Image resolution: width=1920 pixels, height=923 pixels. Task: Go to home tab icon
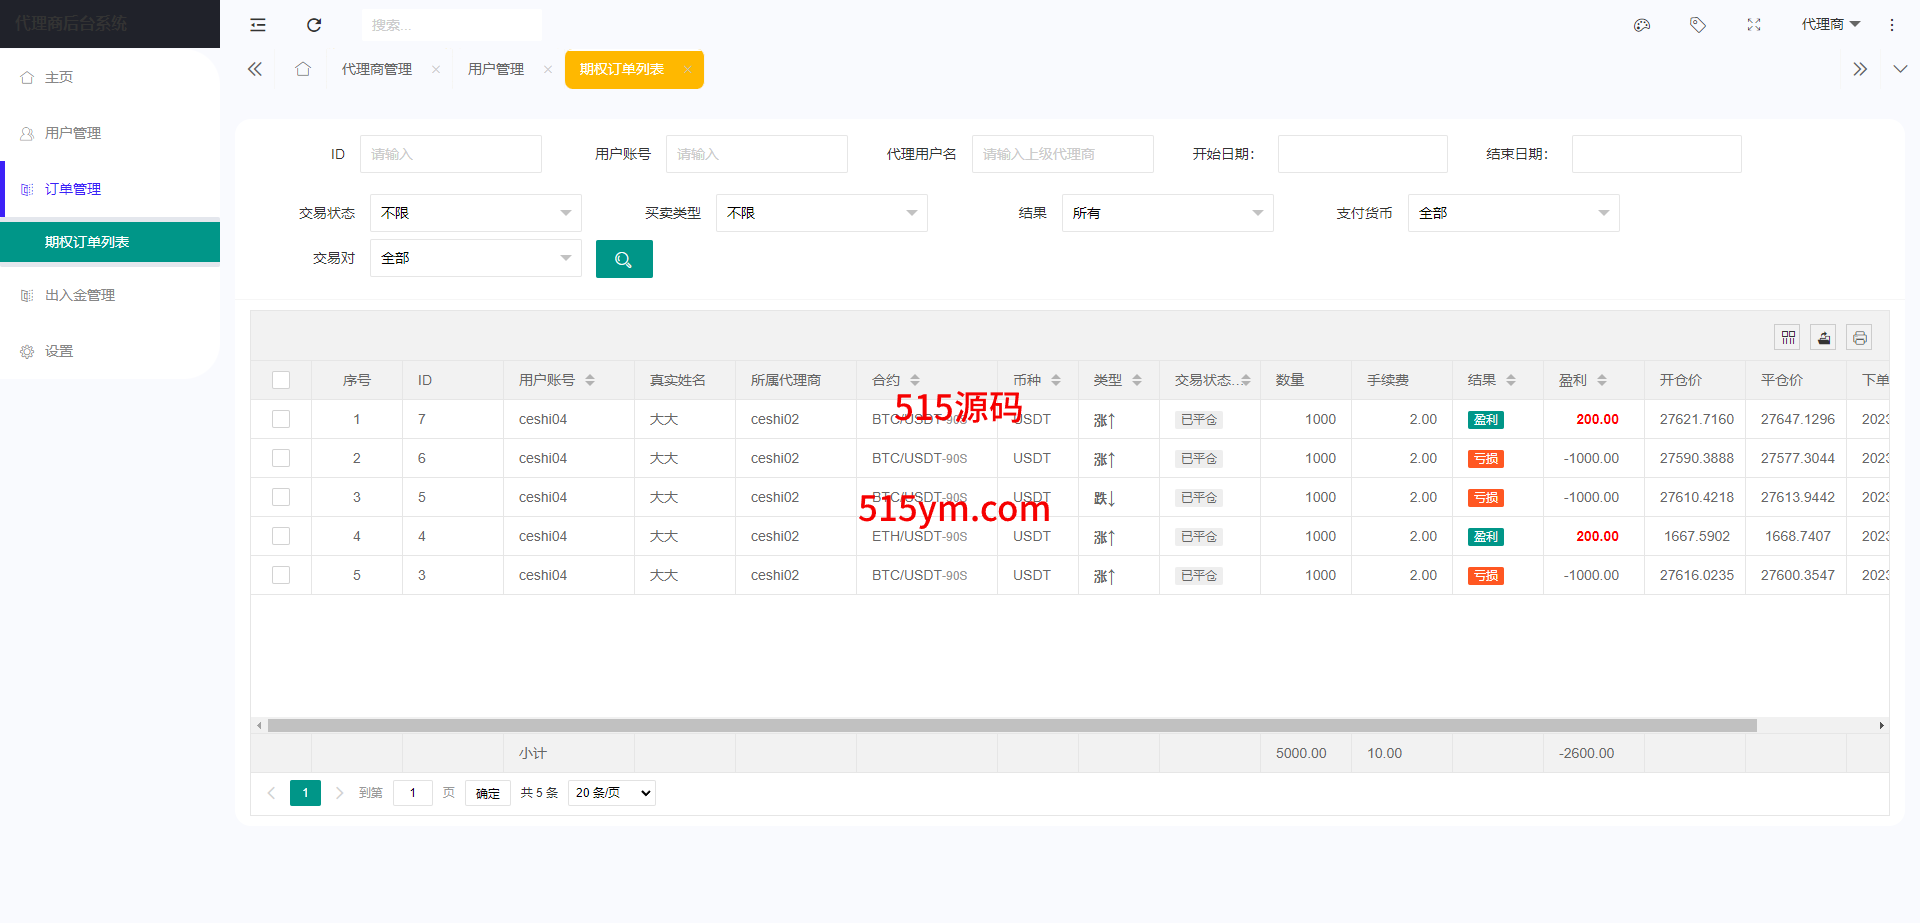point(303,69)
